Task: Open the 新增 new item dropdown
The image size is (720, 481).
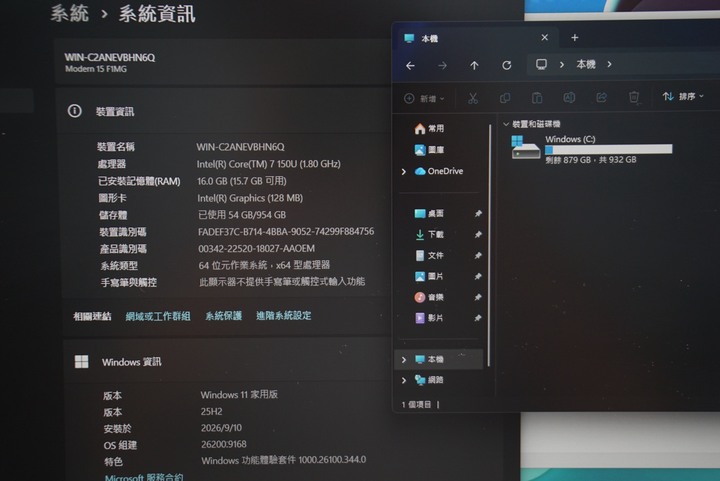Action: coord(424,99)
